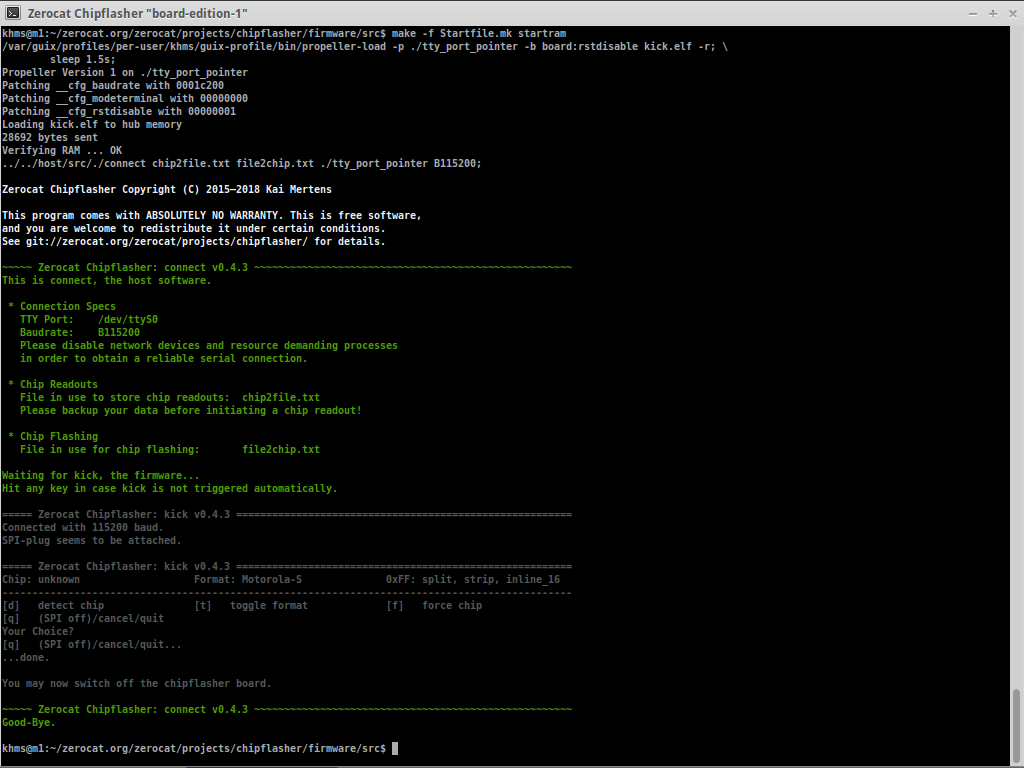Click the first green 'connect v0.4.3' header line
This screenshot has width=1024, height=768.
287,267
